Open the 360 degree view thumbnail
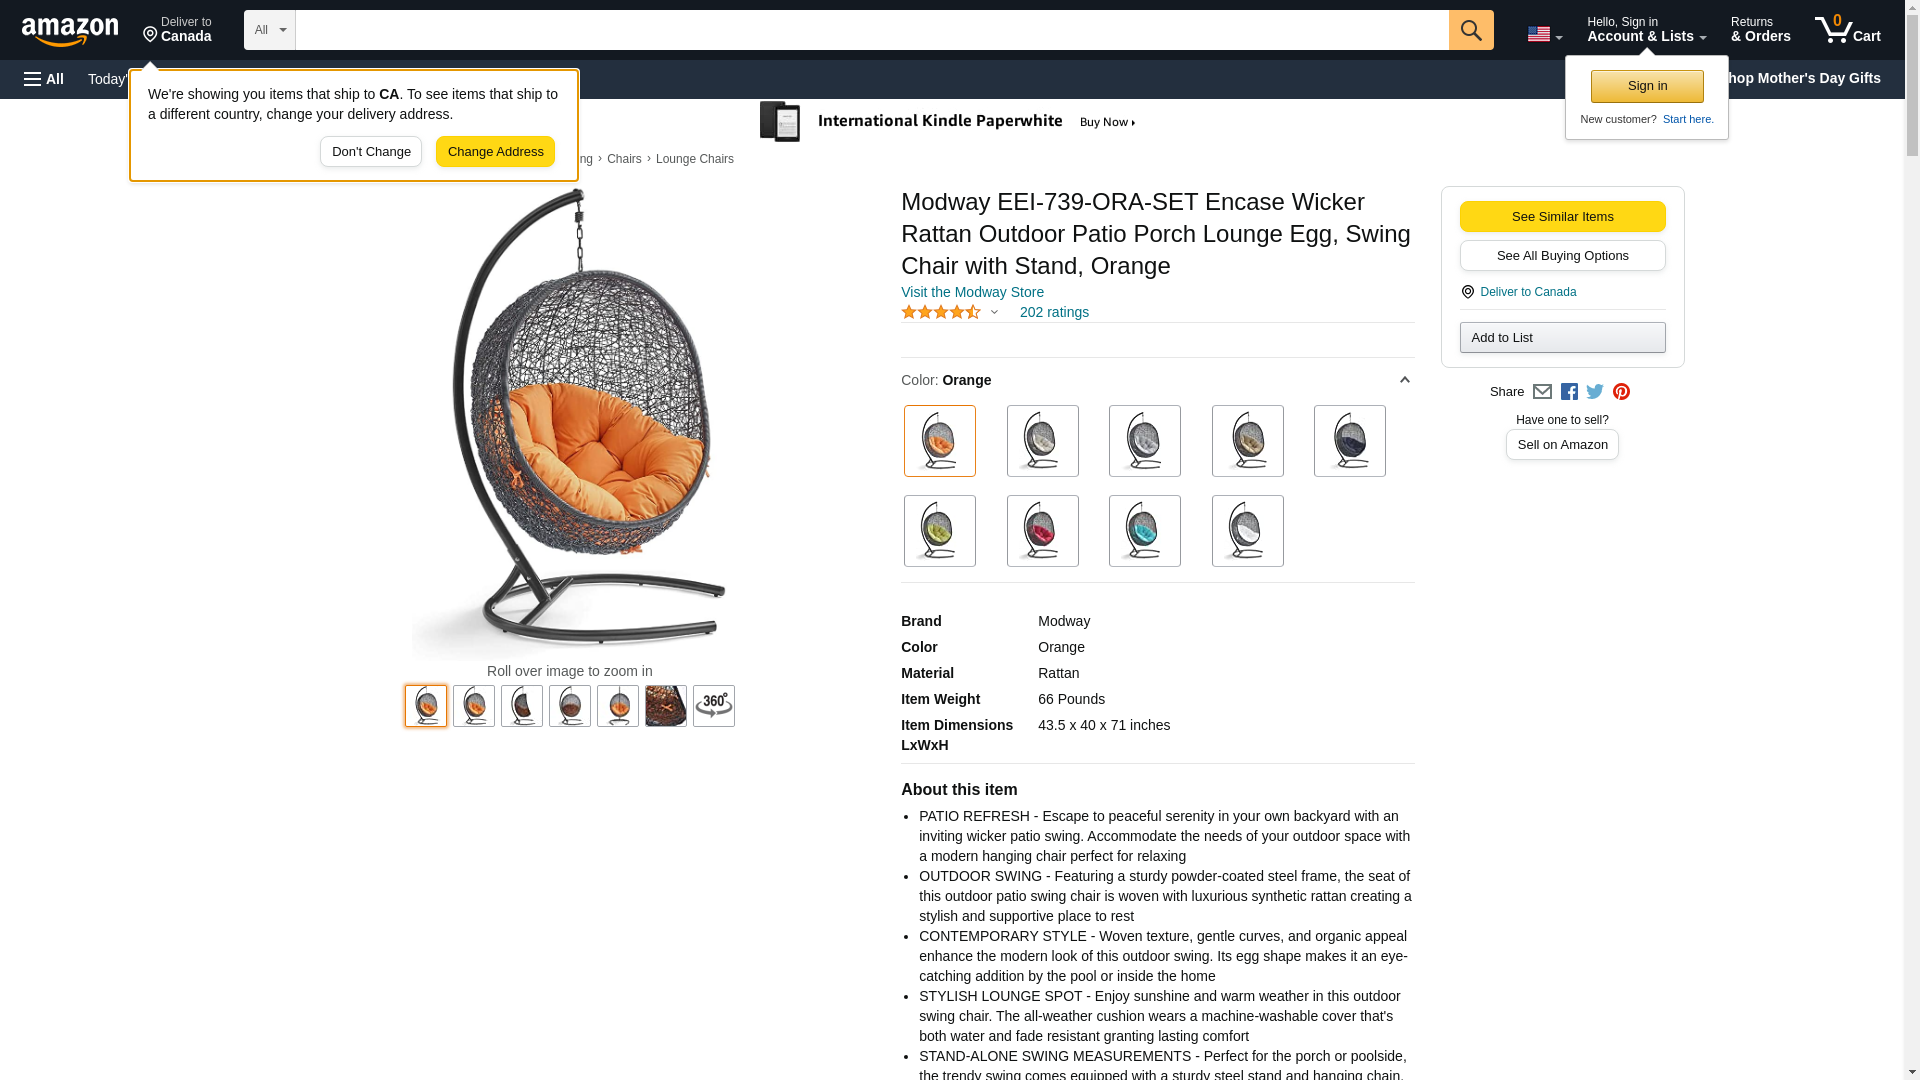The height and width of the screenshot is (1080, 1920). tap(714, 706)
